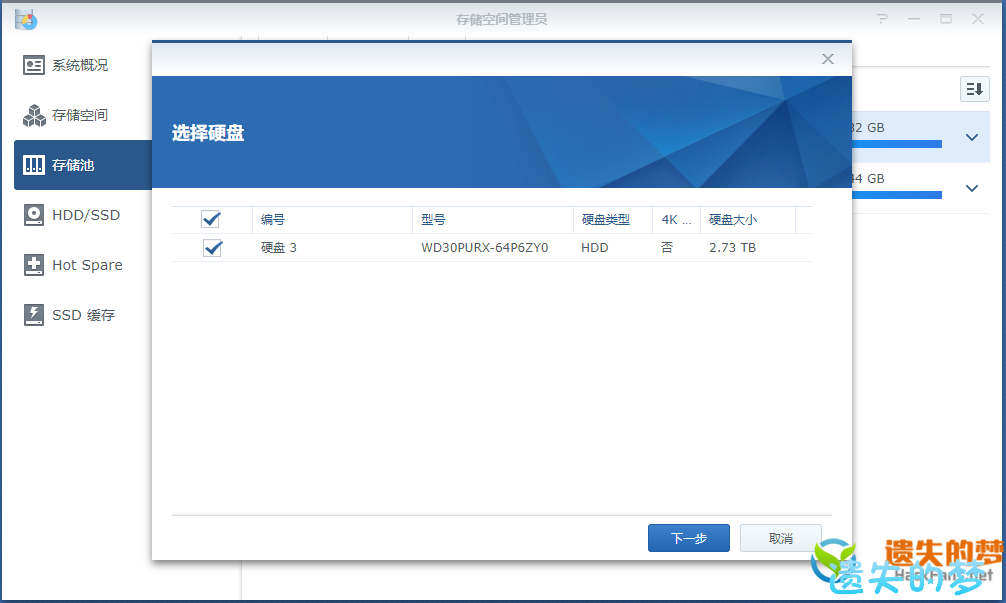Minimize the Storage Manager window
1006x603 pixels.
pyautogui.click(x=914, y=19)
